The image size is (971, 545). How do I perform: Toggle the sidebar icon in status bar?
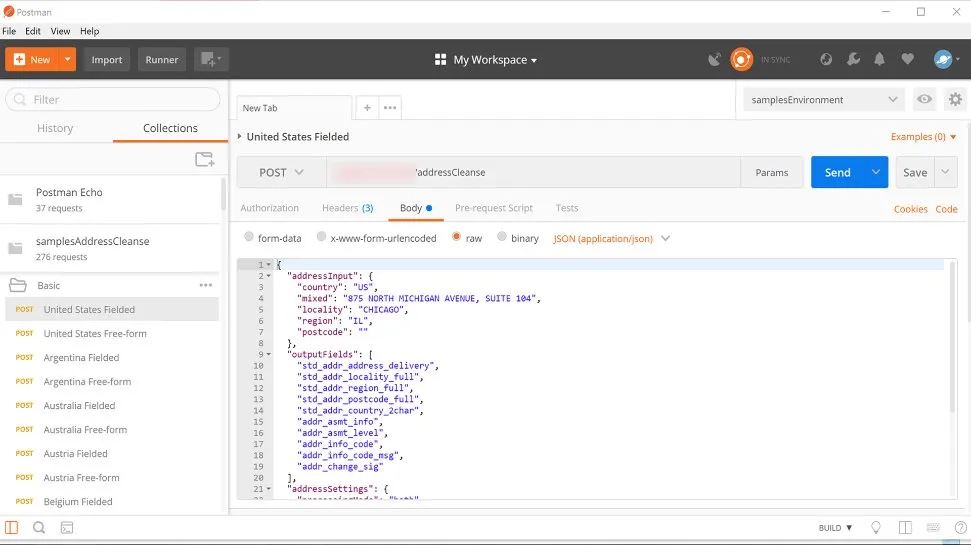tap(12, 527)
